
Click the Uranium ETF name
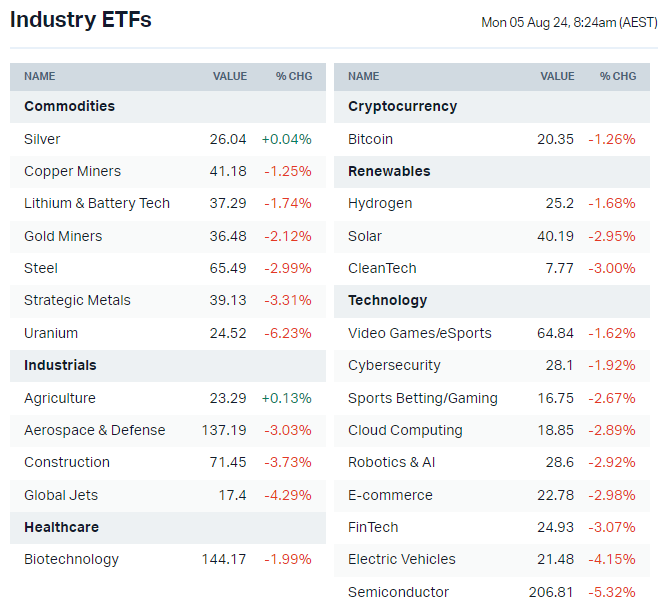51,333
